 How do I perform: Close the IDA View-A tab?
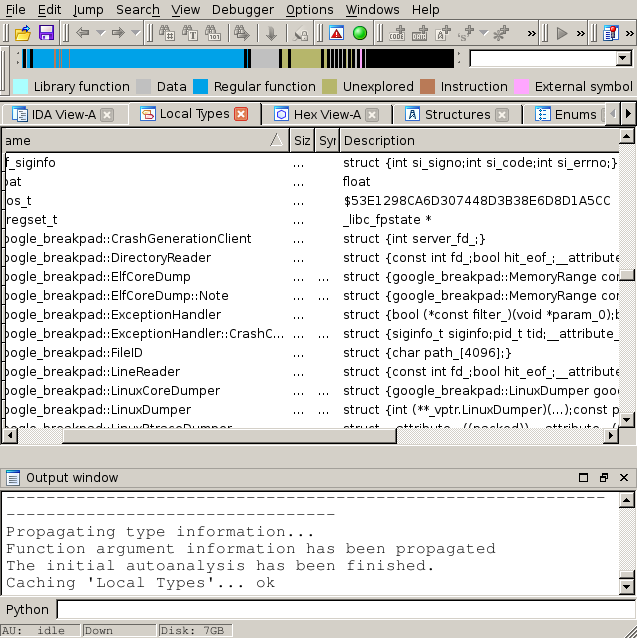click(x=107, y=115)
